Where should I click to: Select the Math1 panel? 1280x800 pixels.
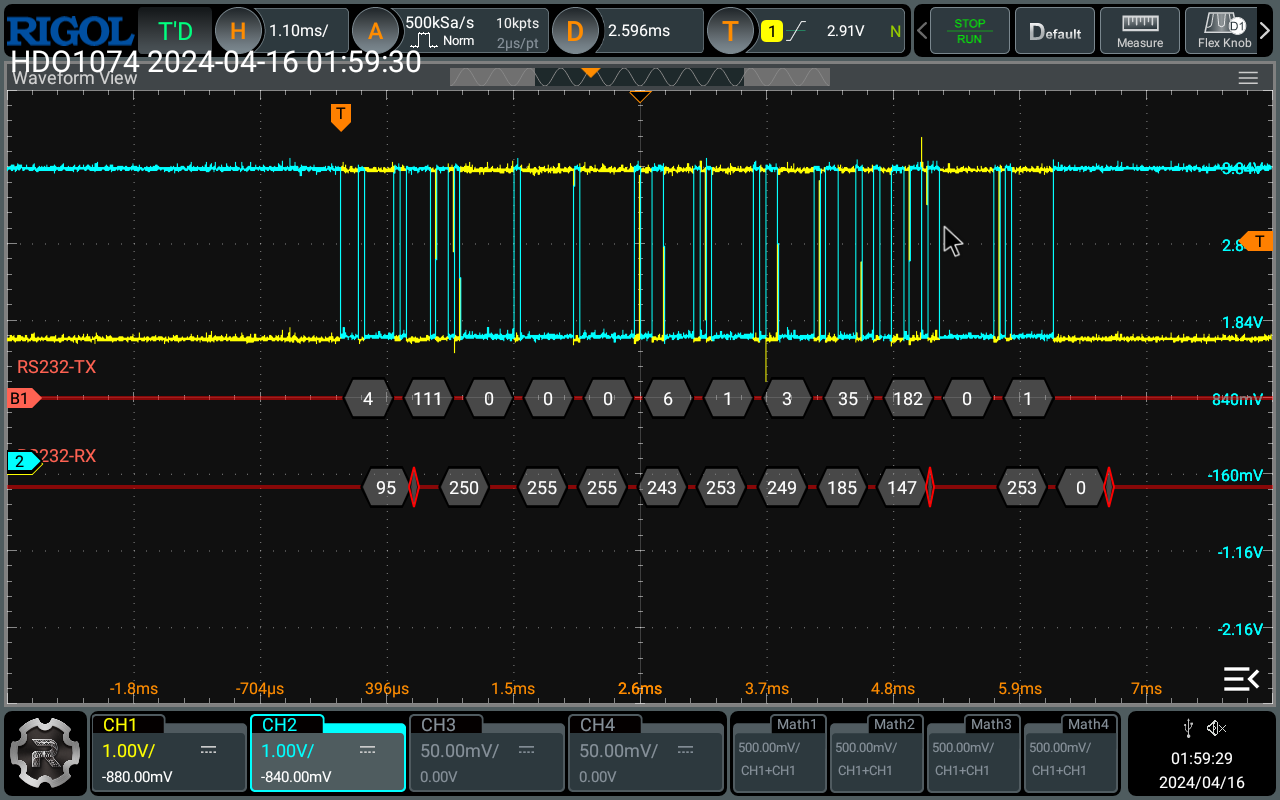(778, 752)
